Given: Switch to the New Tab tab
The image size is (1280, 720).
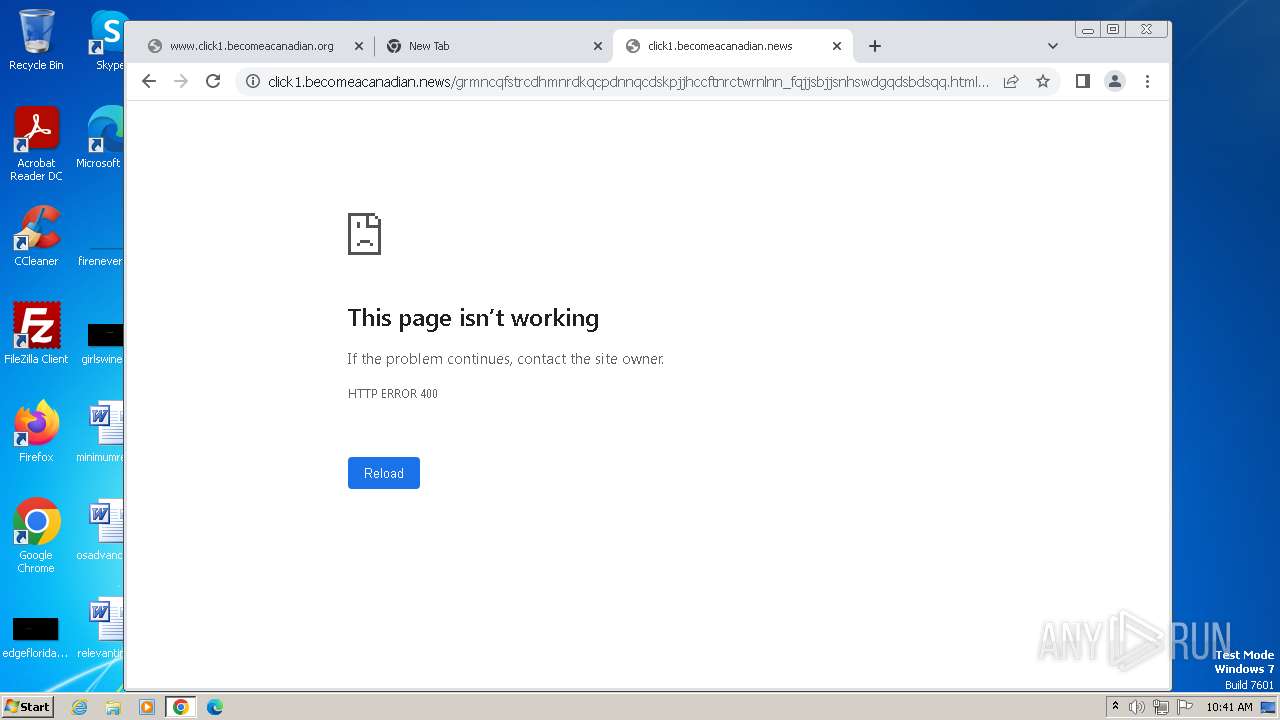Looking at the screenshot, I should 494,46.
